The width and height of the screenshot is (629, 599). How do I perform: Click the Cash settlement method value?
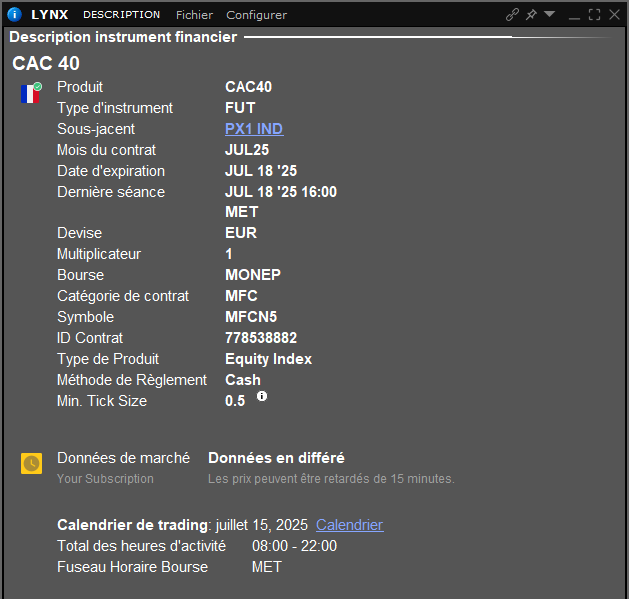(x=243, y=380)
